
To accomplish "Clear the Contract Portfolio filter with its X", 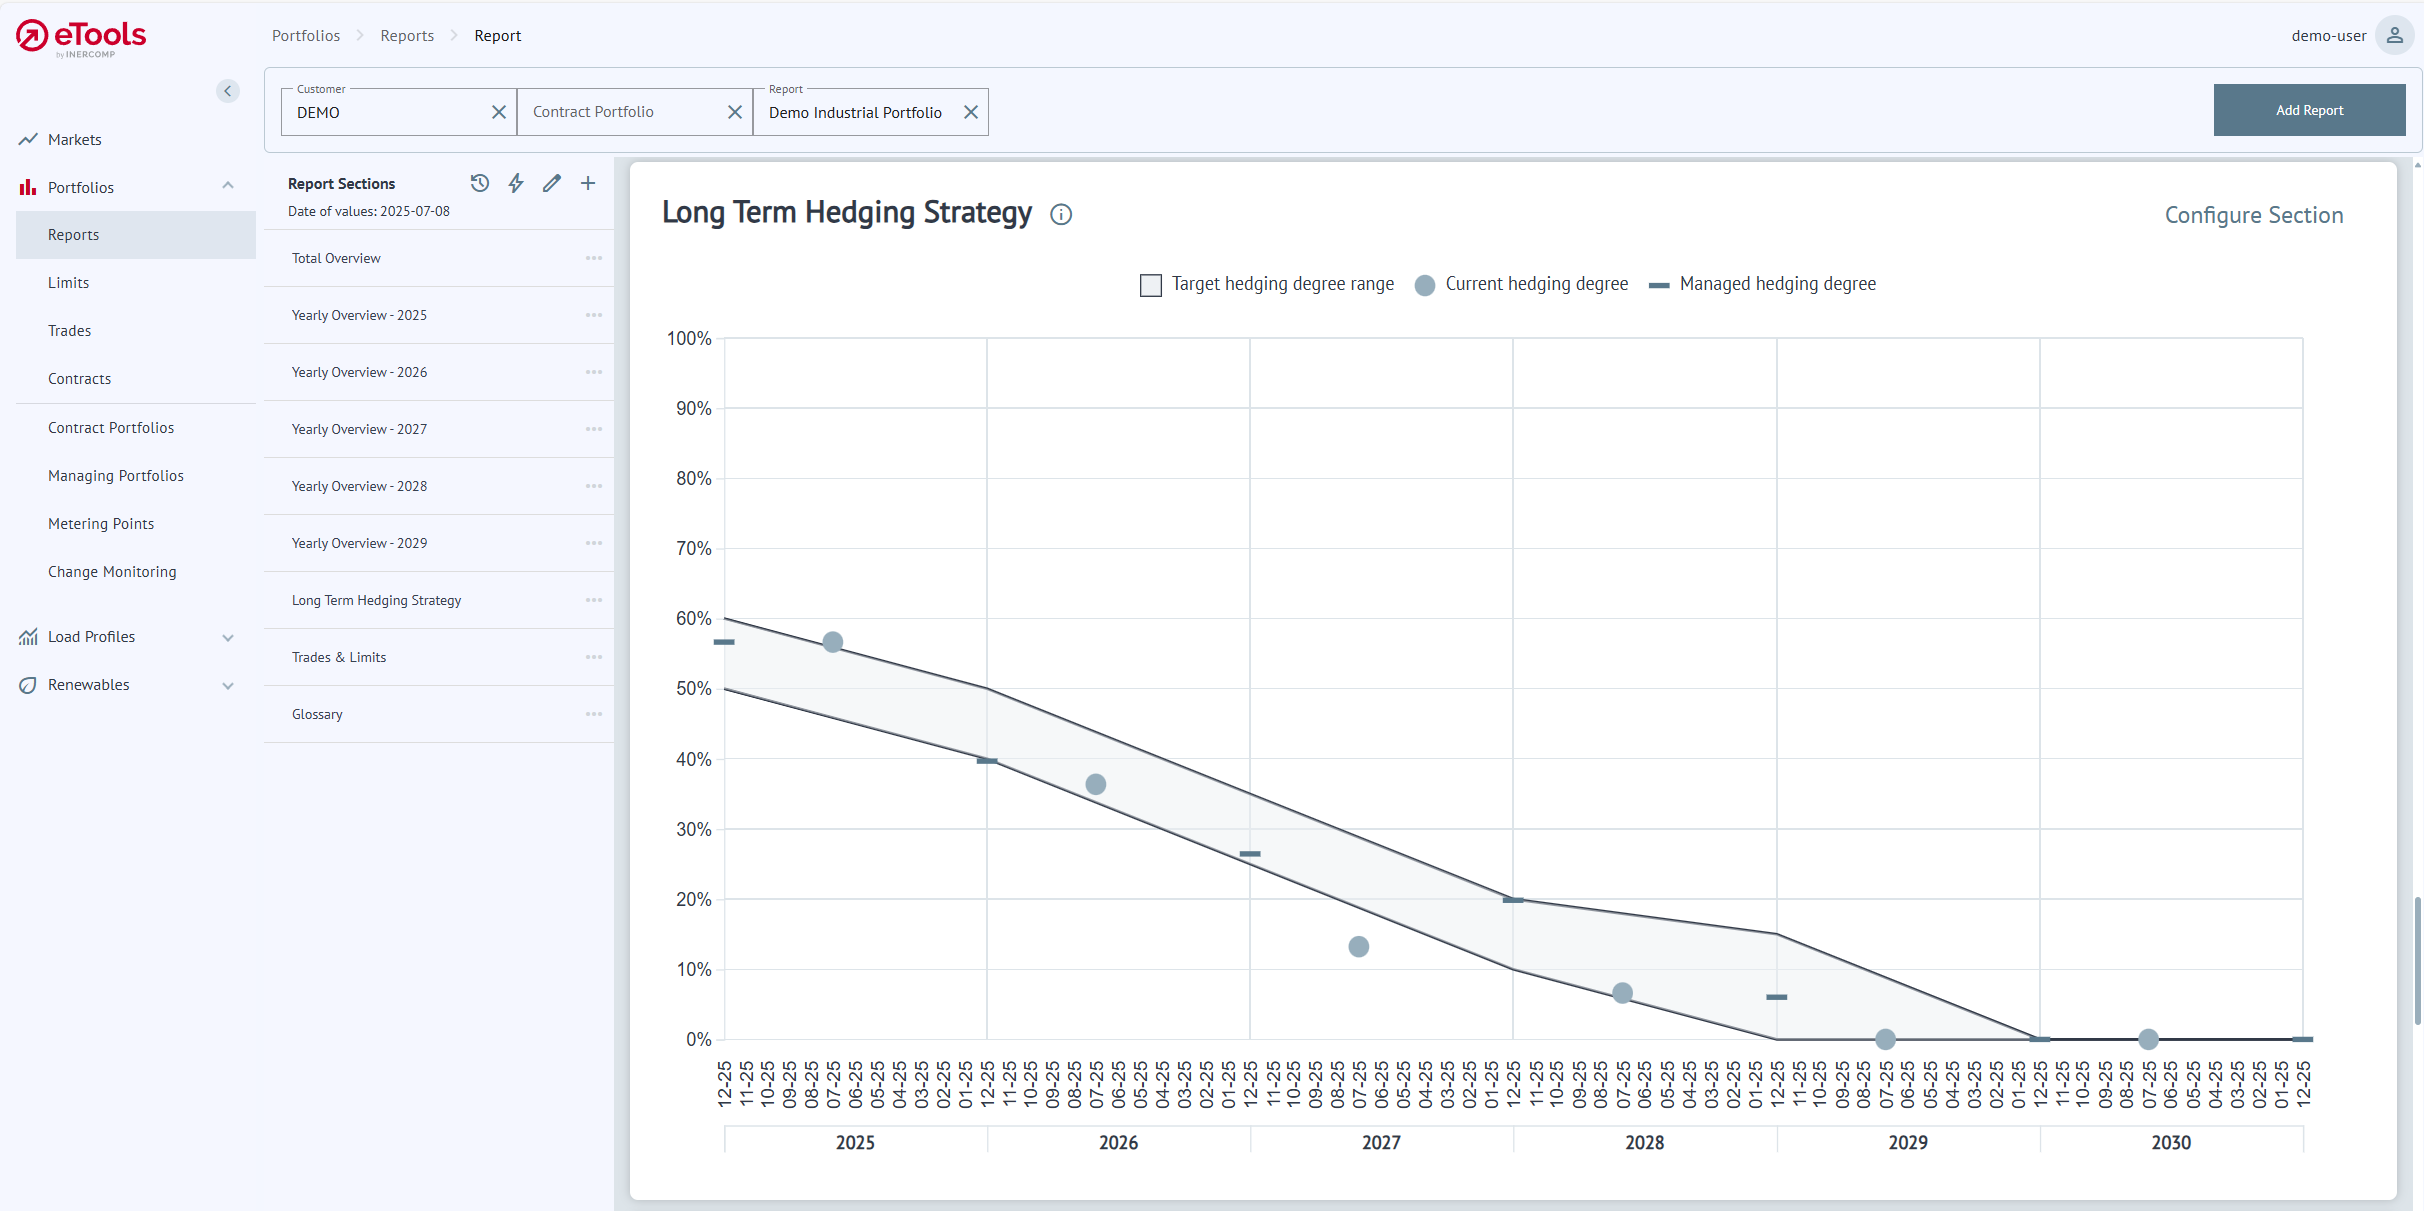I will pos(735,111).
